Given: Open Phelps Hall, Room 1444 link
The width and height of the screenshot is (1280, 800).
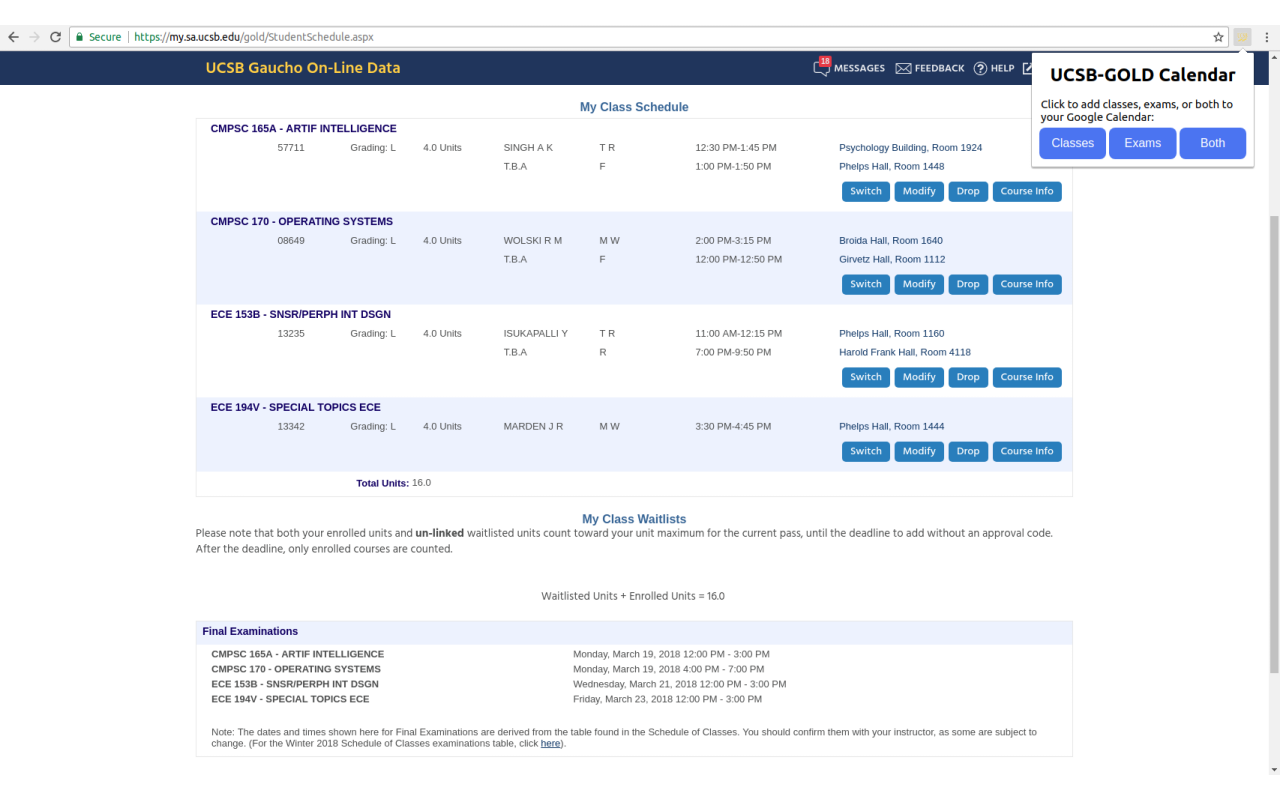Looking at the screenshot, I should [891, 427].
